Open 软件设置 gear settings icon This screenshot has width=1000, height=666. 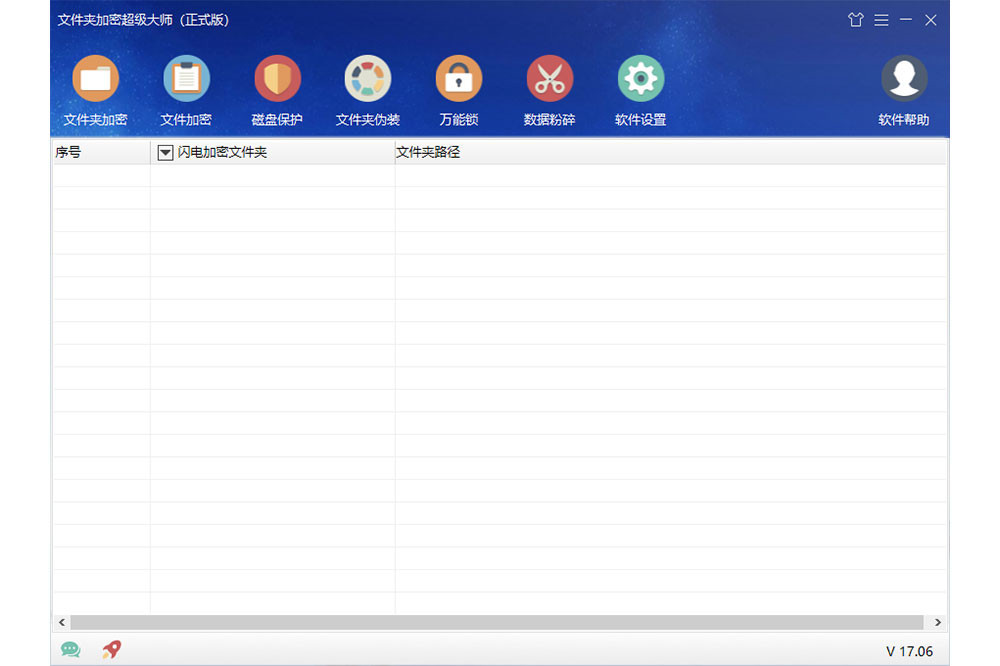pyautogui.click(x=640, y=79)
